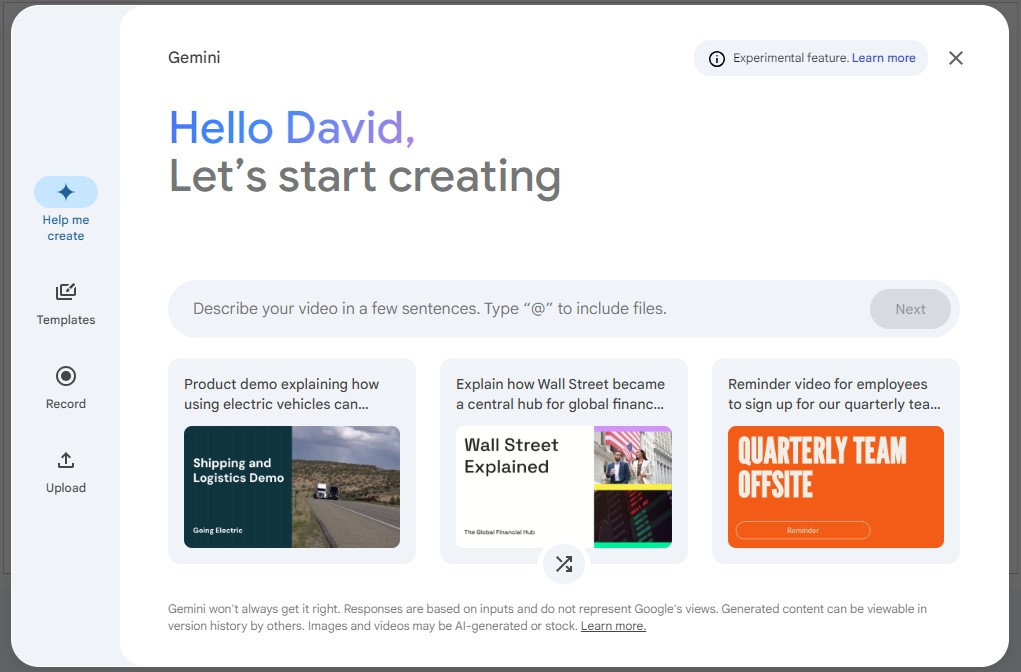Click the Templates grid icon

coord(65,292)
